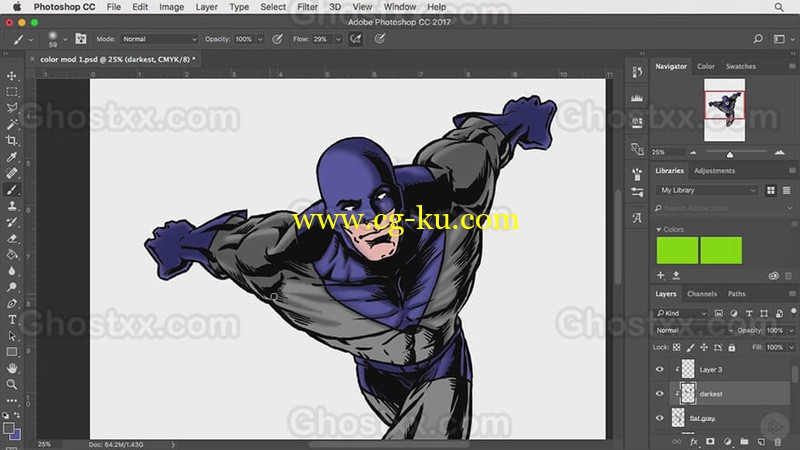Hide the flat gray layer
The image size is (800, 450).
tap(660, 418)
